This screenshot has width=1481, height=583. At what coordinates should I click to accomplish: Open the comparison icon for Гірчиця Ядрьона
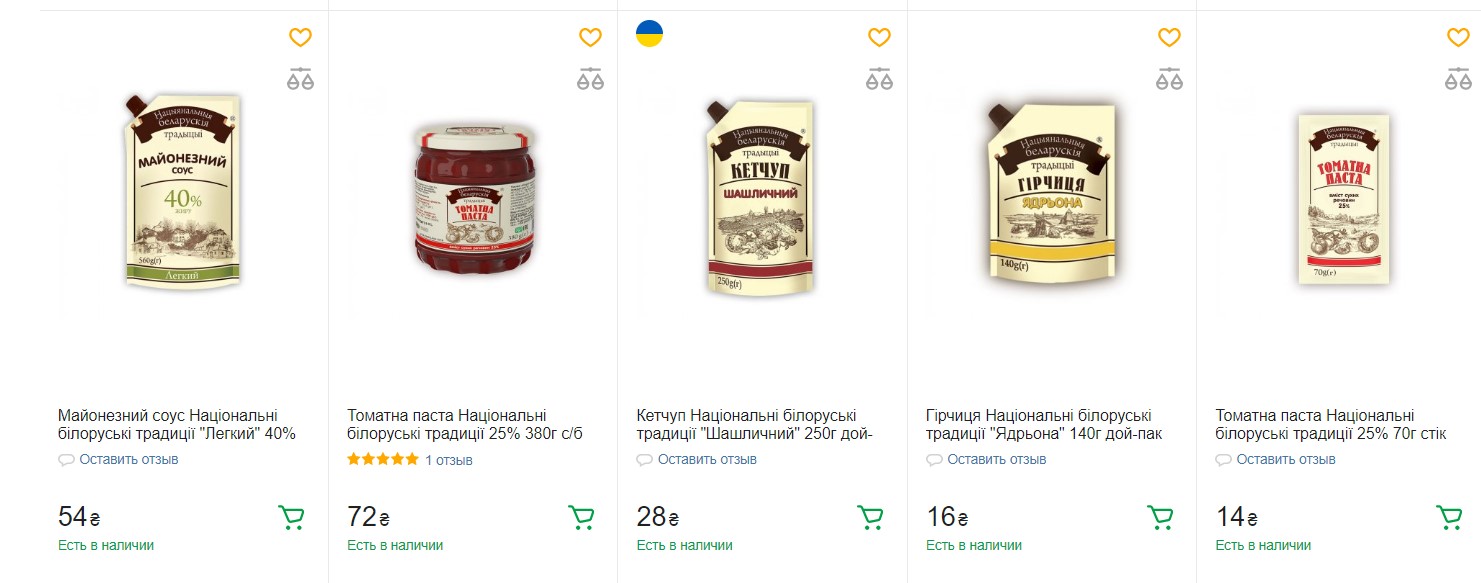1168,77
